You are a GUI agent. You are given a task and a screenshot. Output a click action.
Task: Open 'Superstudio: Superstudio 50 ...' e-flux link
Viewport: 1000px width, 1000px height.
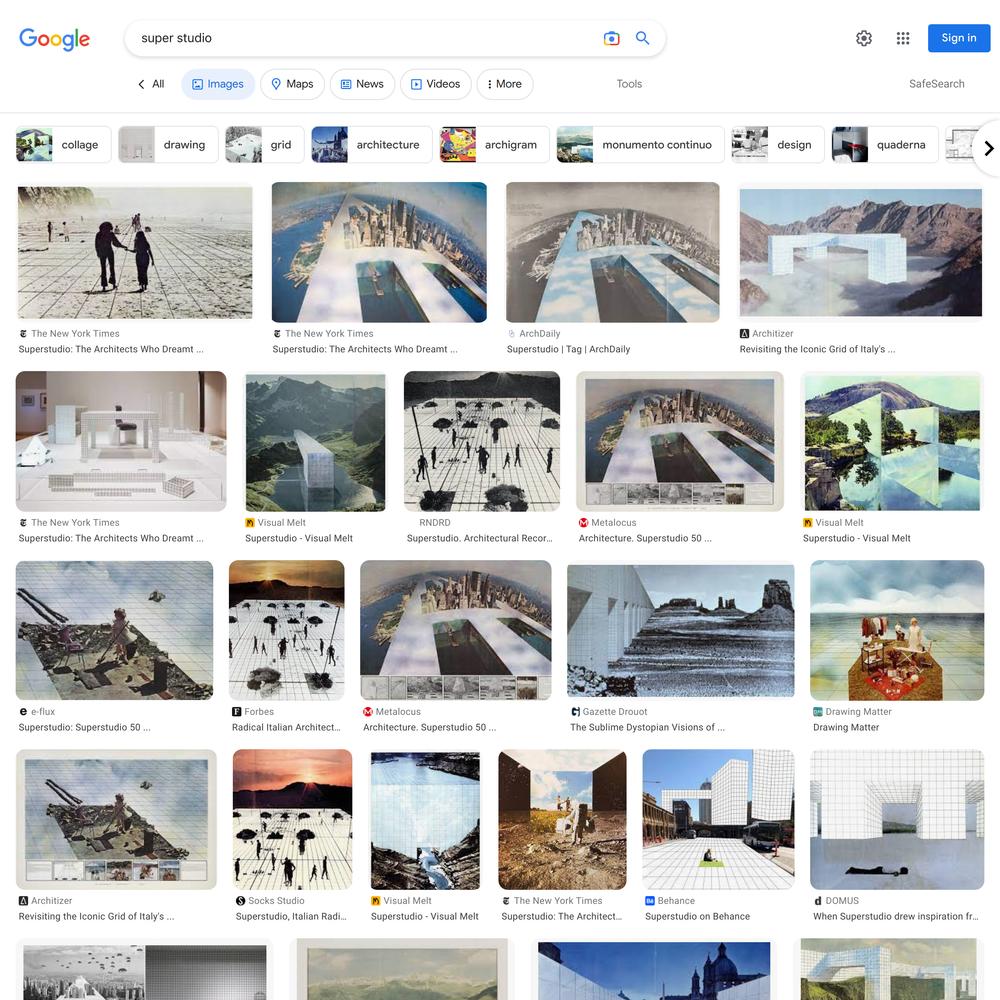[x=84, y=727]
